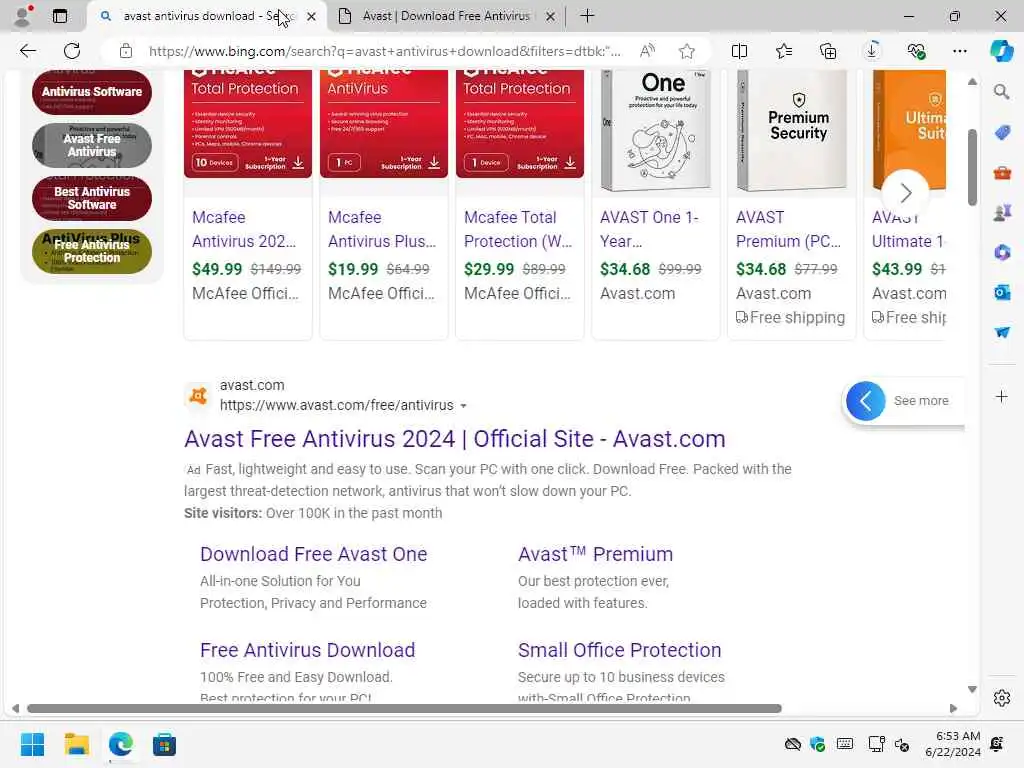Click the browser Back arrow
1024x768 pixels.
tap(27, 51)
